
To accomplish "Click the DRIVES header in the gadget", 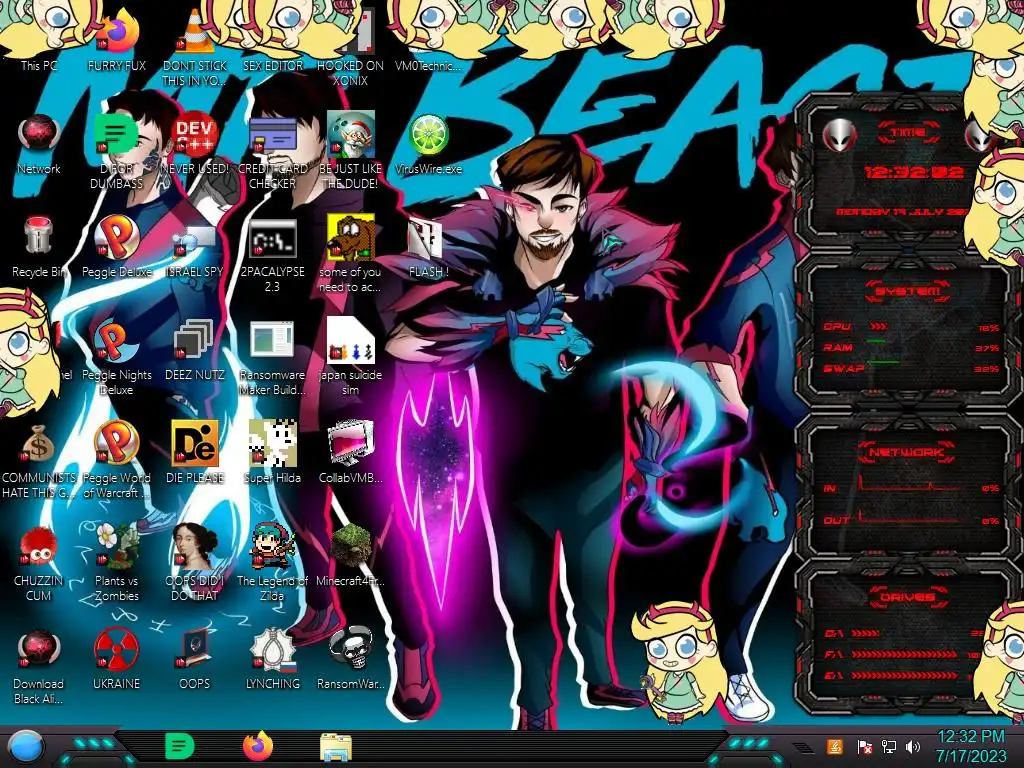I will point(907,597).
